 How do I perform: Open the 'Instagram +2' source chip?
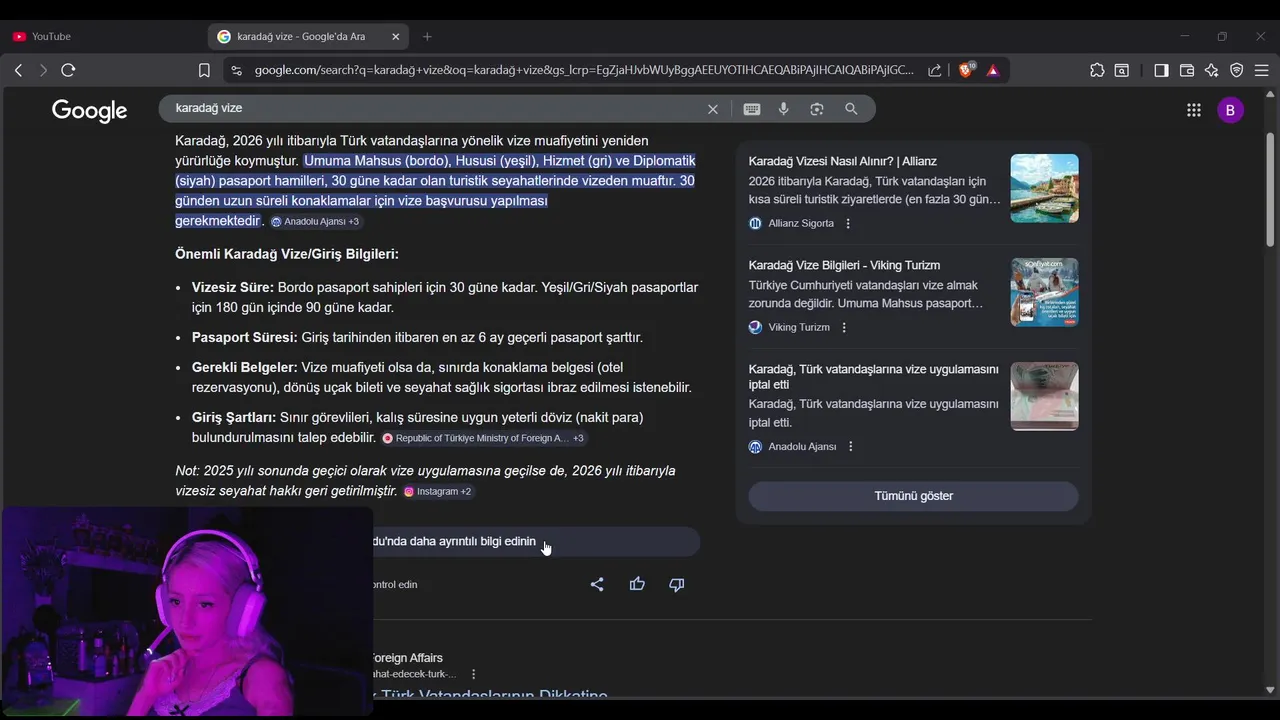[438, 492]
